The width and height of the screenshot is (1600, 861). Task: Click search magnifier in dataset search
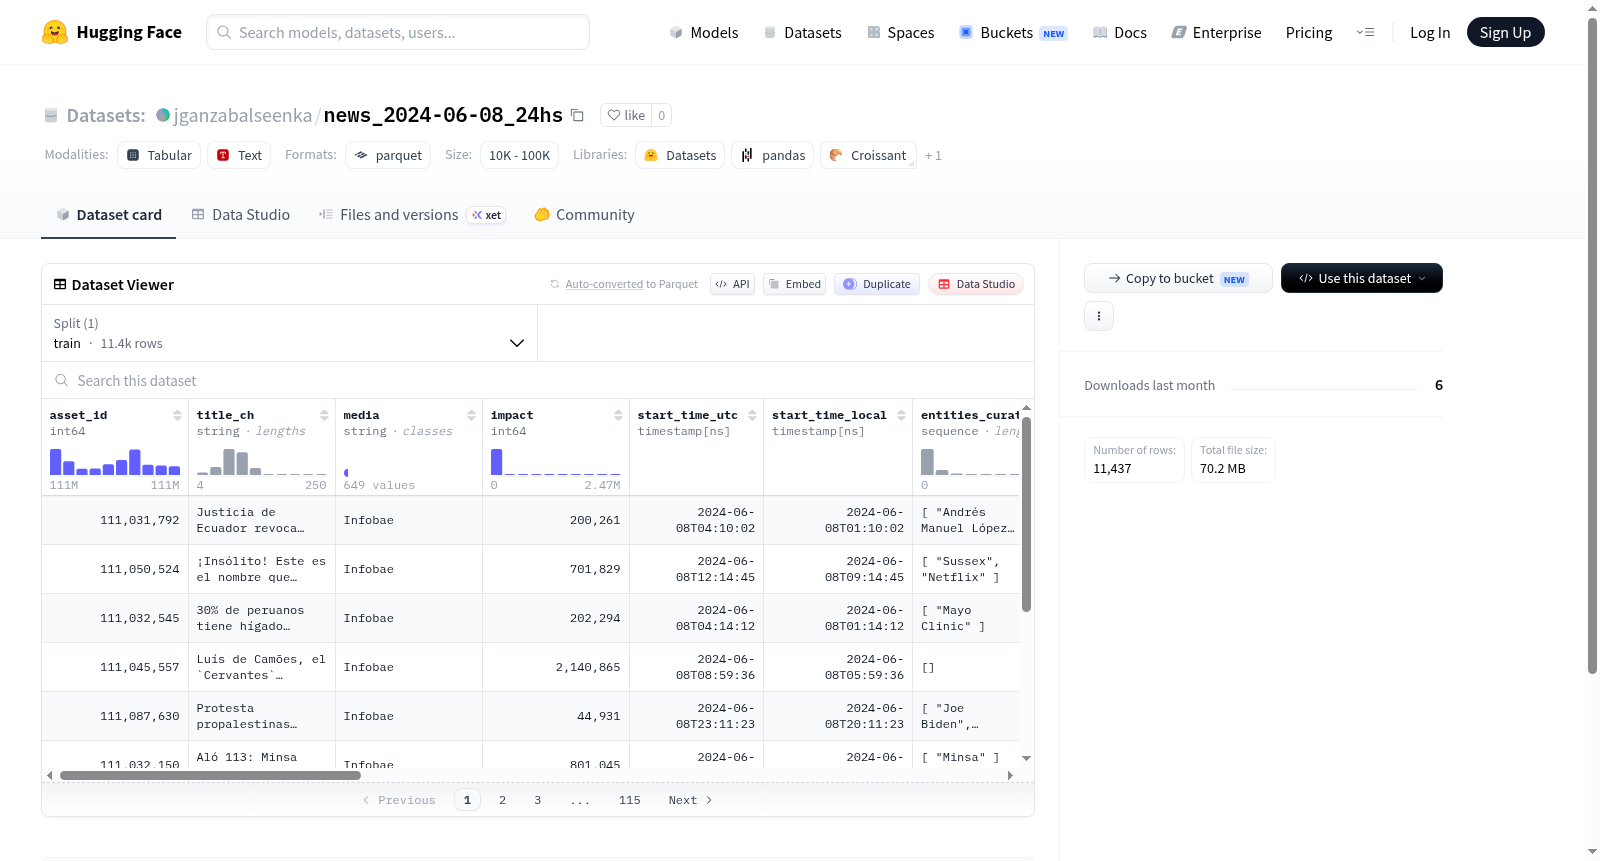coord(62,380)
